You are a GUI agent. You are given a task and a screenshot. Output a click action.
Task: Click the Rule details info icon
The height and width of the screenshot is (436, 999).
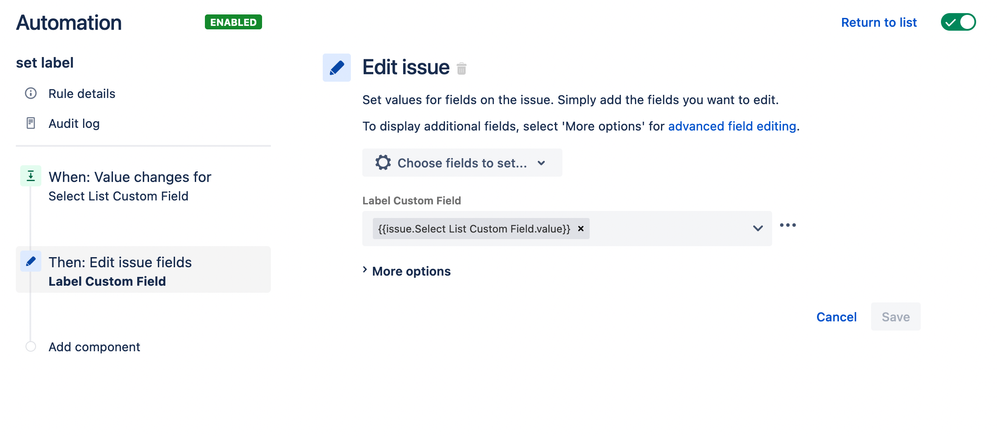[x=31, y=94]
